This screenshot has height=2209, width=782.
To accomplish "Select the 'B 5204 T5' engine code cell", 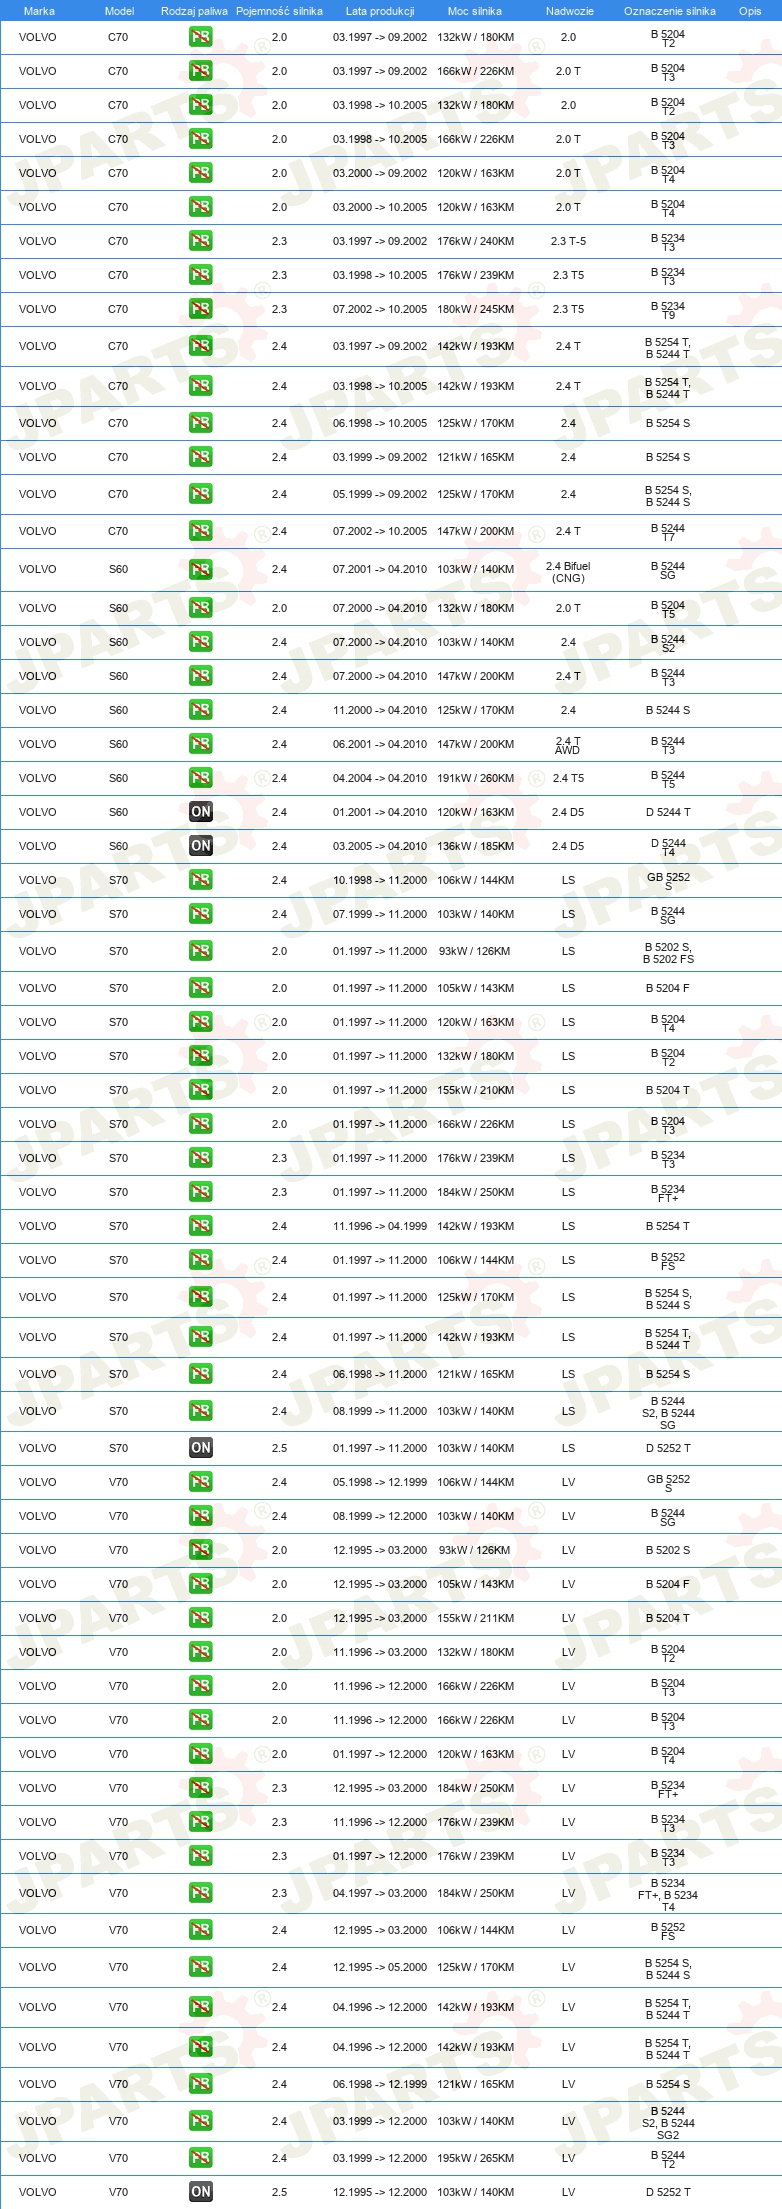I will 668,610.
